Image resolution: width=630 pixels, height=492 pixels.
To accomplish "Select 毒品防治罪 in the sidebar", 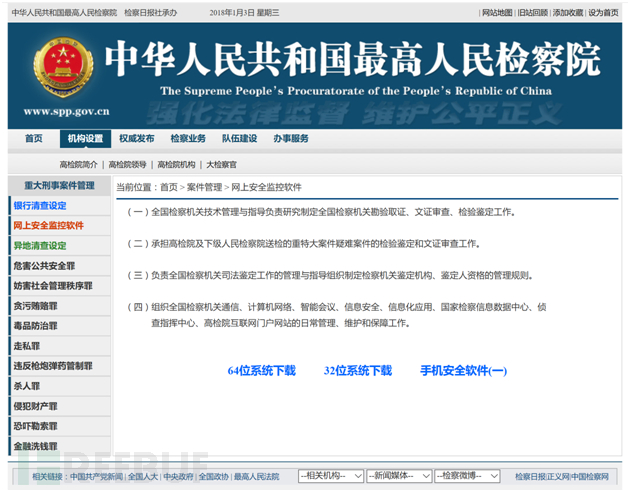I will (x=35, y=326).
